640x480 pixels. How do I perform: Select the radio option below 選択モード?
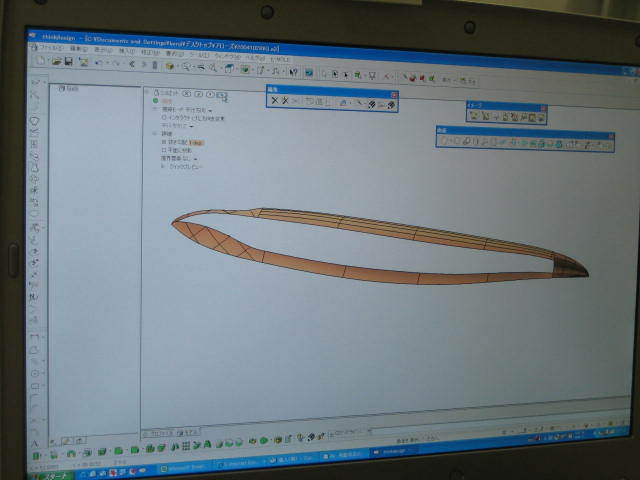164,118
